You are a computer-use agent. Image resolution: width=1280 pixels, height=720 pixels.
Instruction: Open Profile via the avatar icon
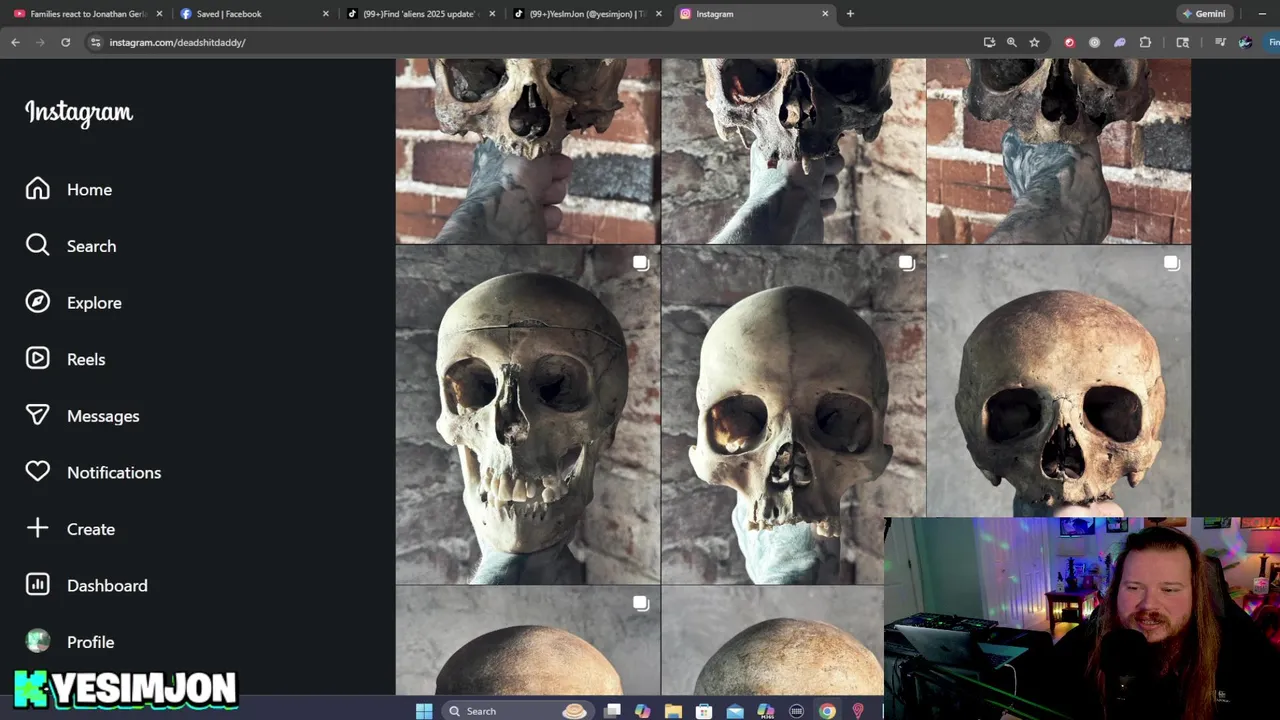click(x=37, y=642)
